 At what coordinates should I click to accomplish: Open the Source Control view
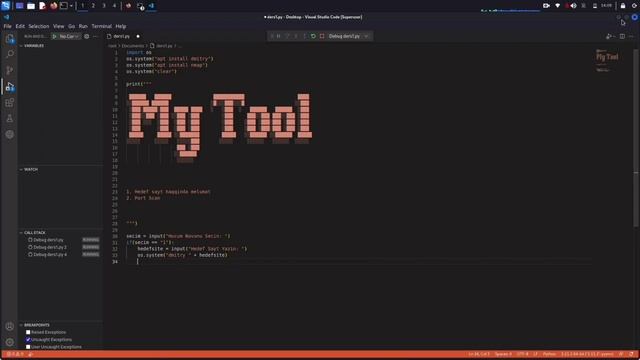click(x=10, y=70)
